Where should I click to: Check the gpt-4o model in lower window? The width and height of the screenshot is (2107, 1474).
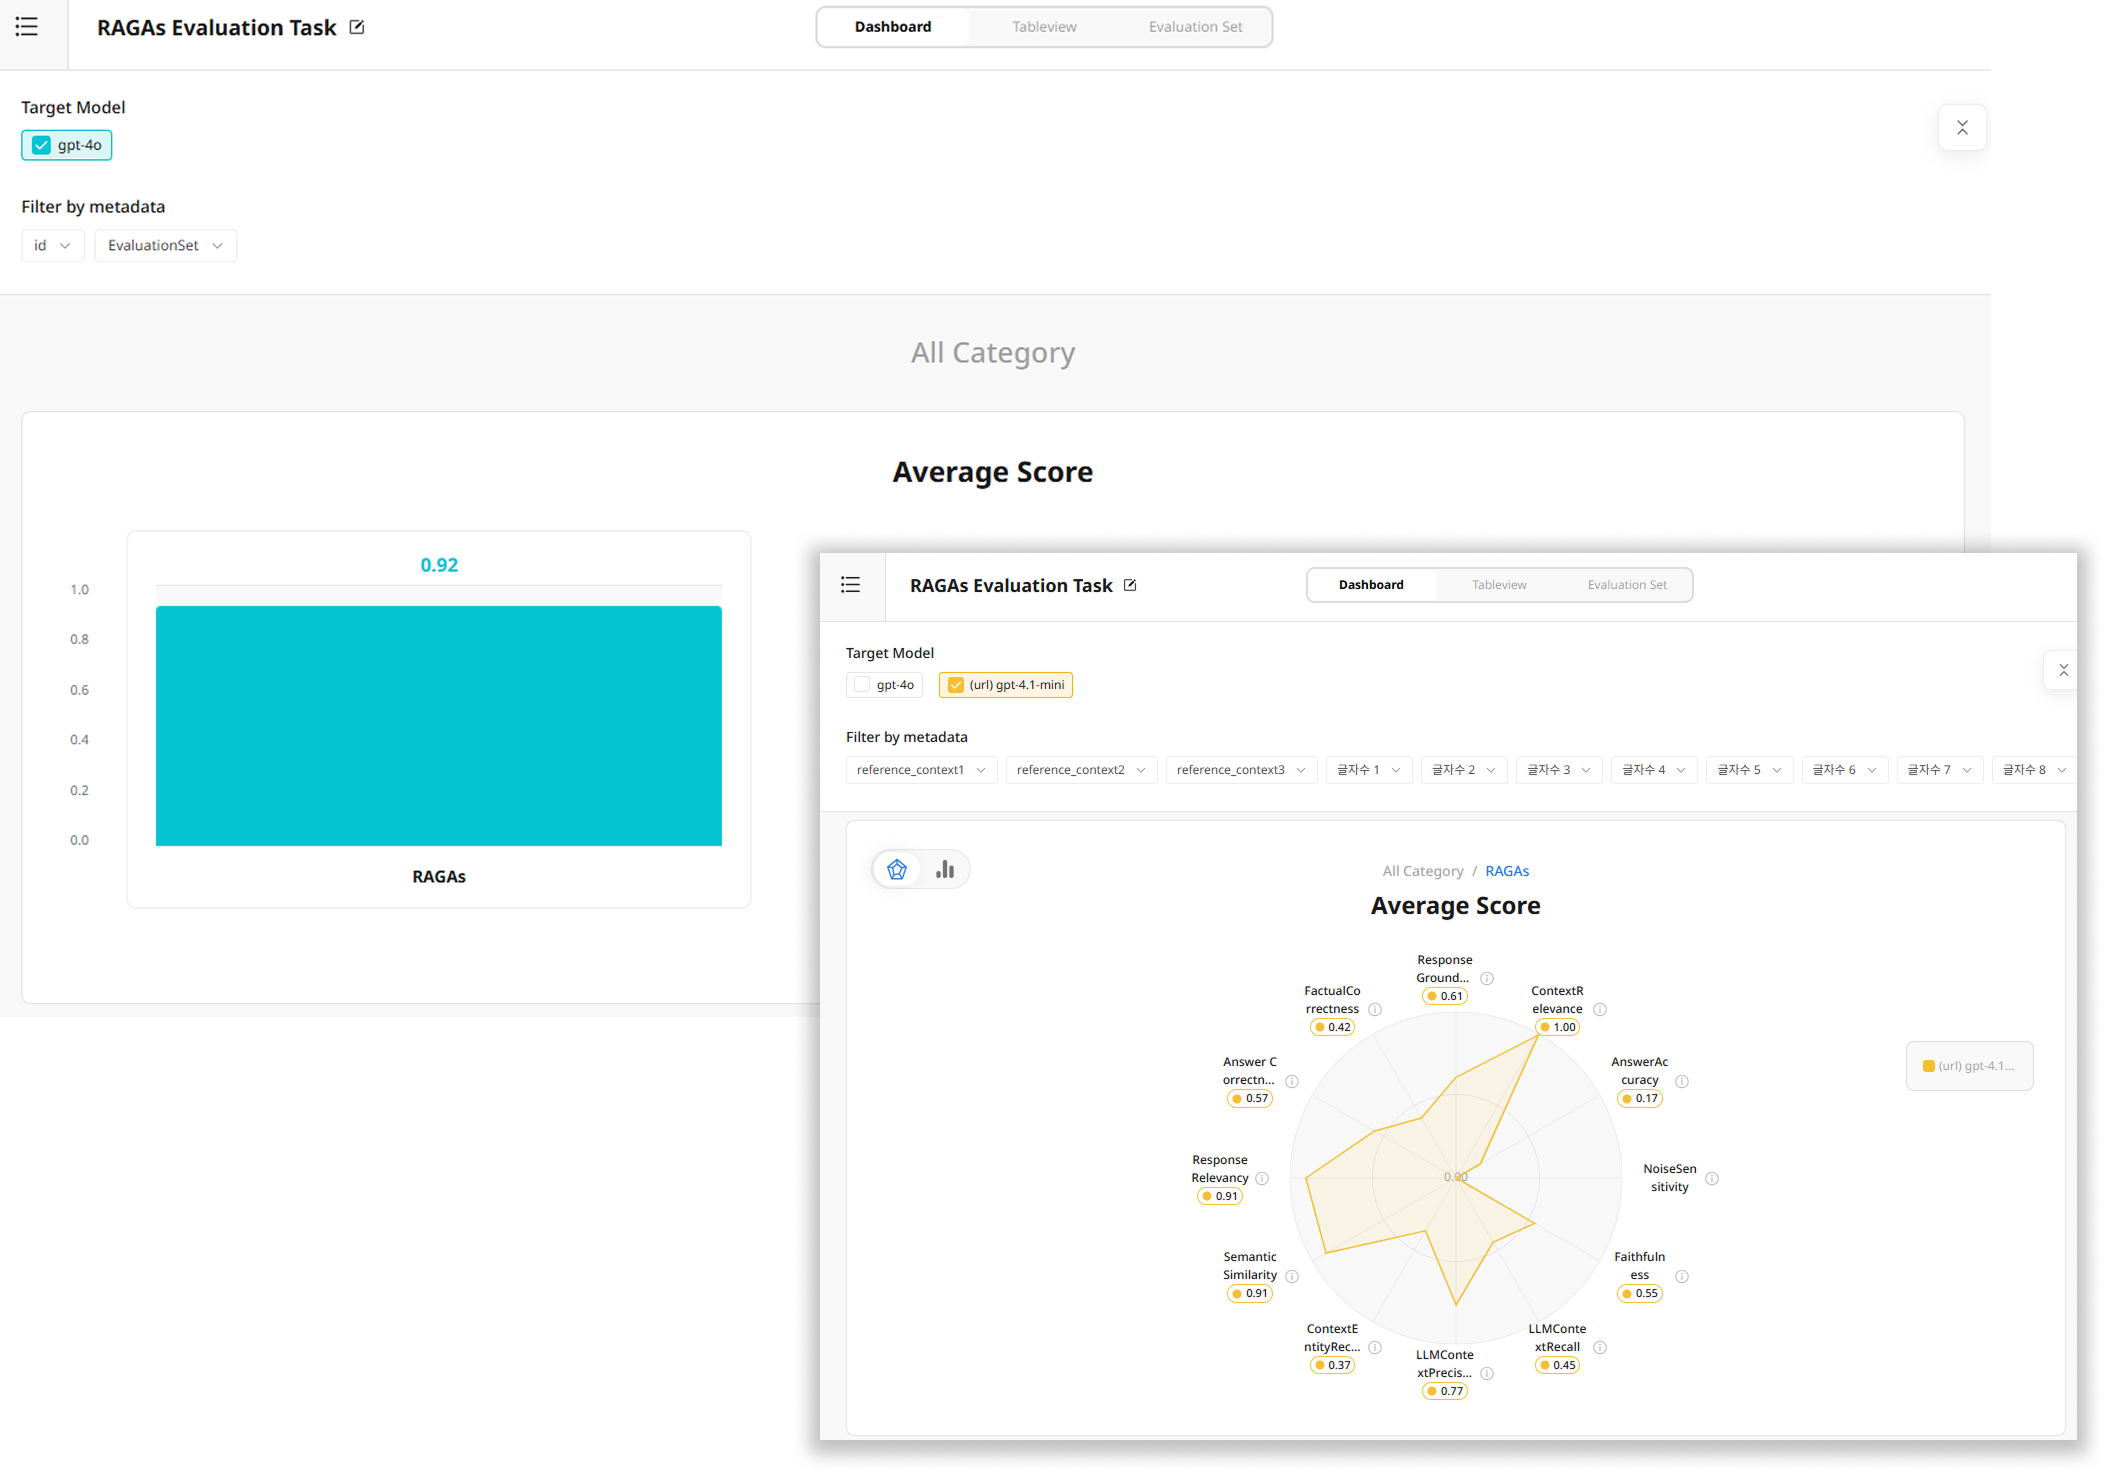click(x=862, y=685)
